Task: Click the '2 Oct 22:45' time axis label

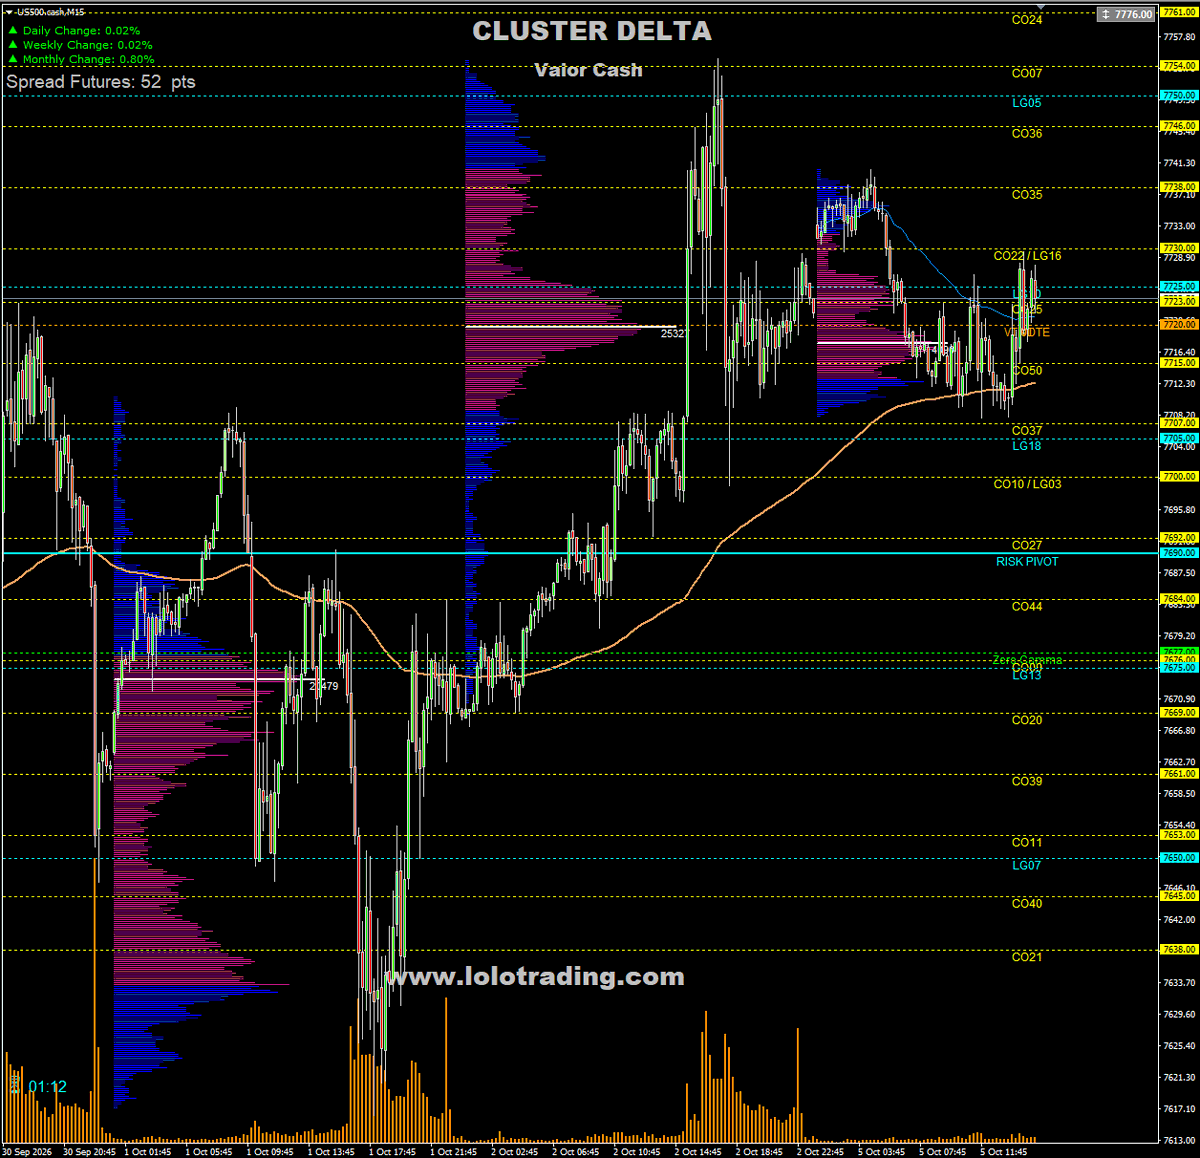Action: point(820,1152)
